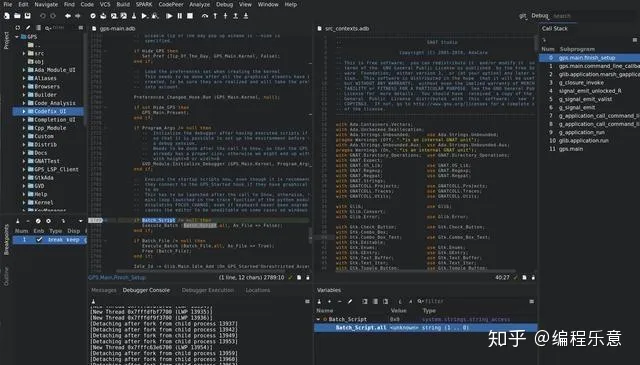This screenshot has width=640, height=365.
Task: Switch to the Debugger Execution tab
Action: (x=208, y=290)
